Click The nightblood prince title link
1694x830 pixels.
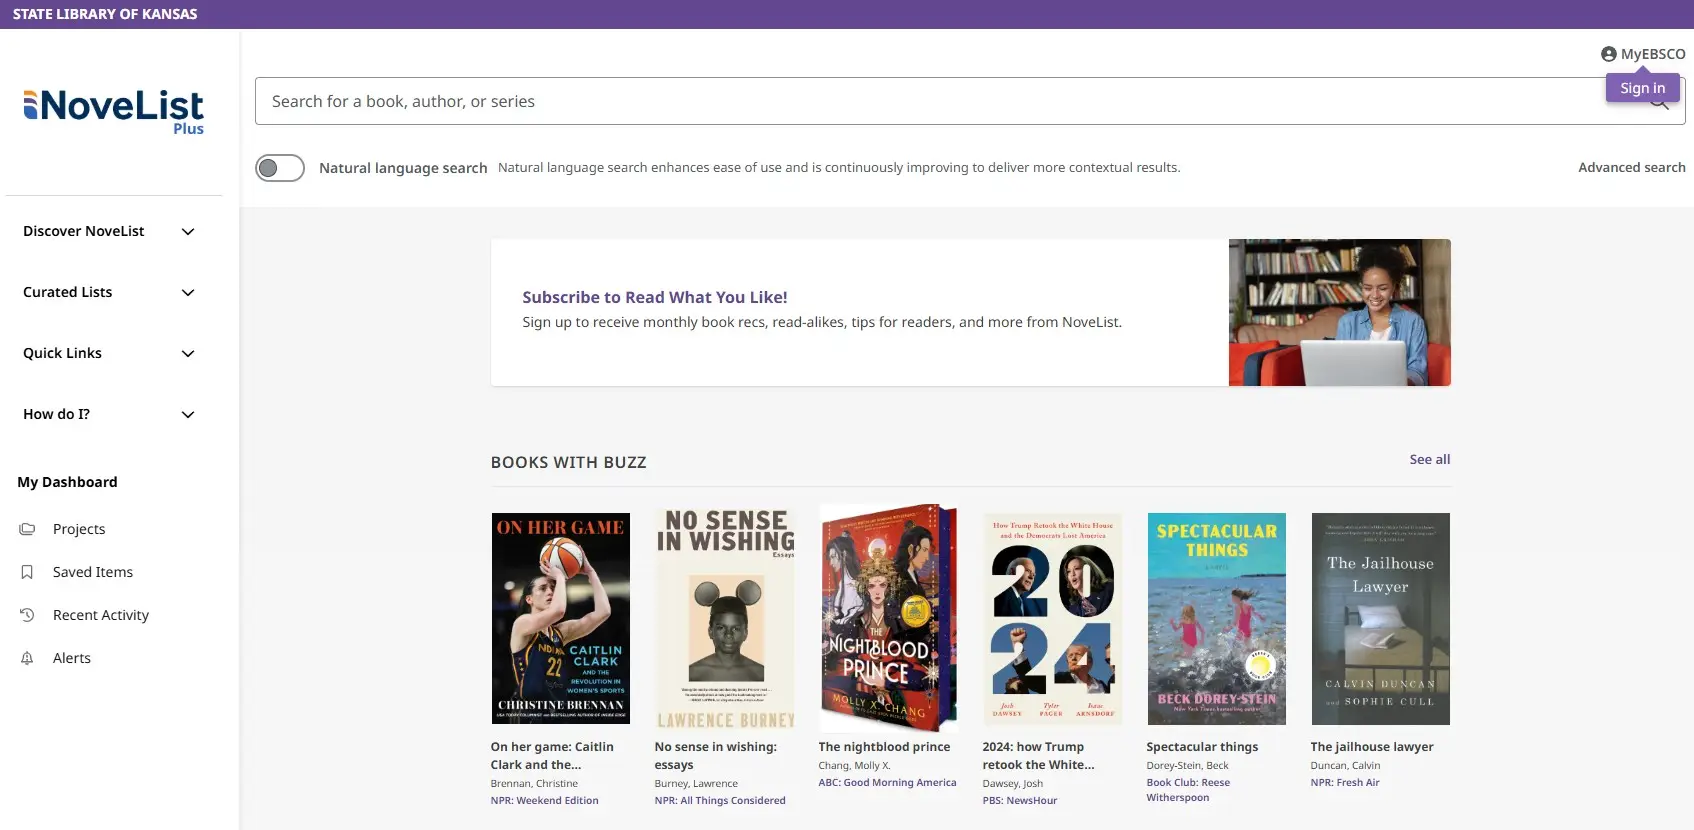point(885,747)
